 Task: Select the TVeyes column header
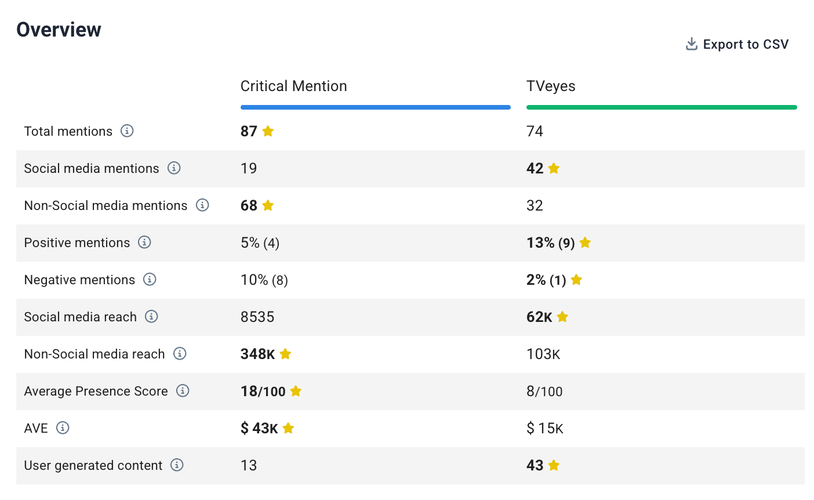551,86
